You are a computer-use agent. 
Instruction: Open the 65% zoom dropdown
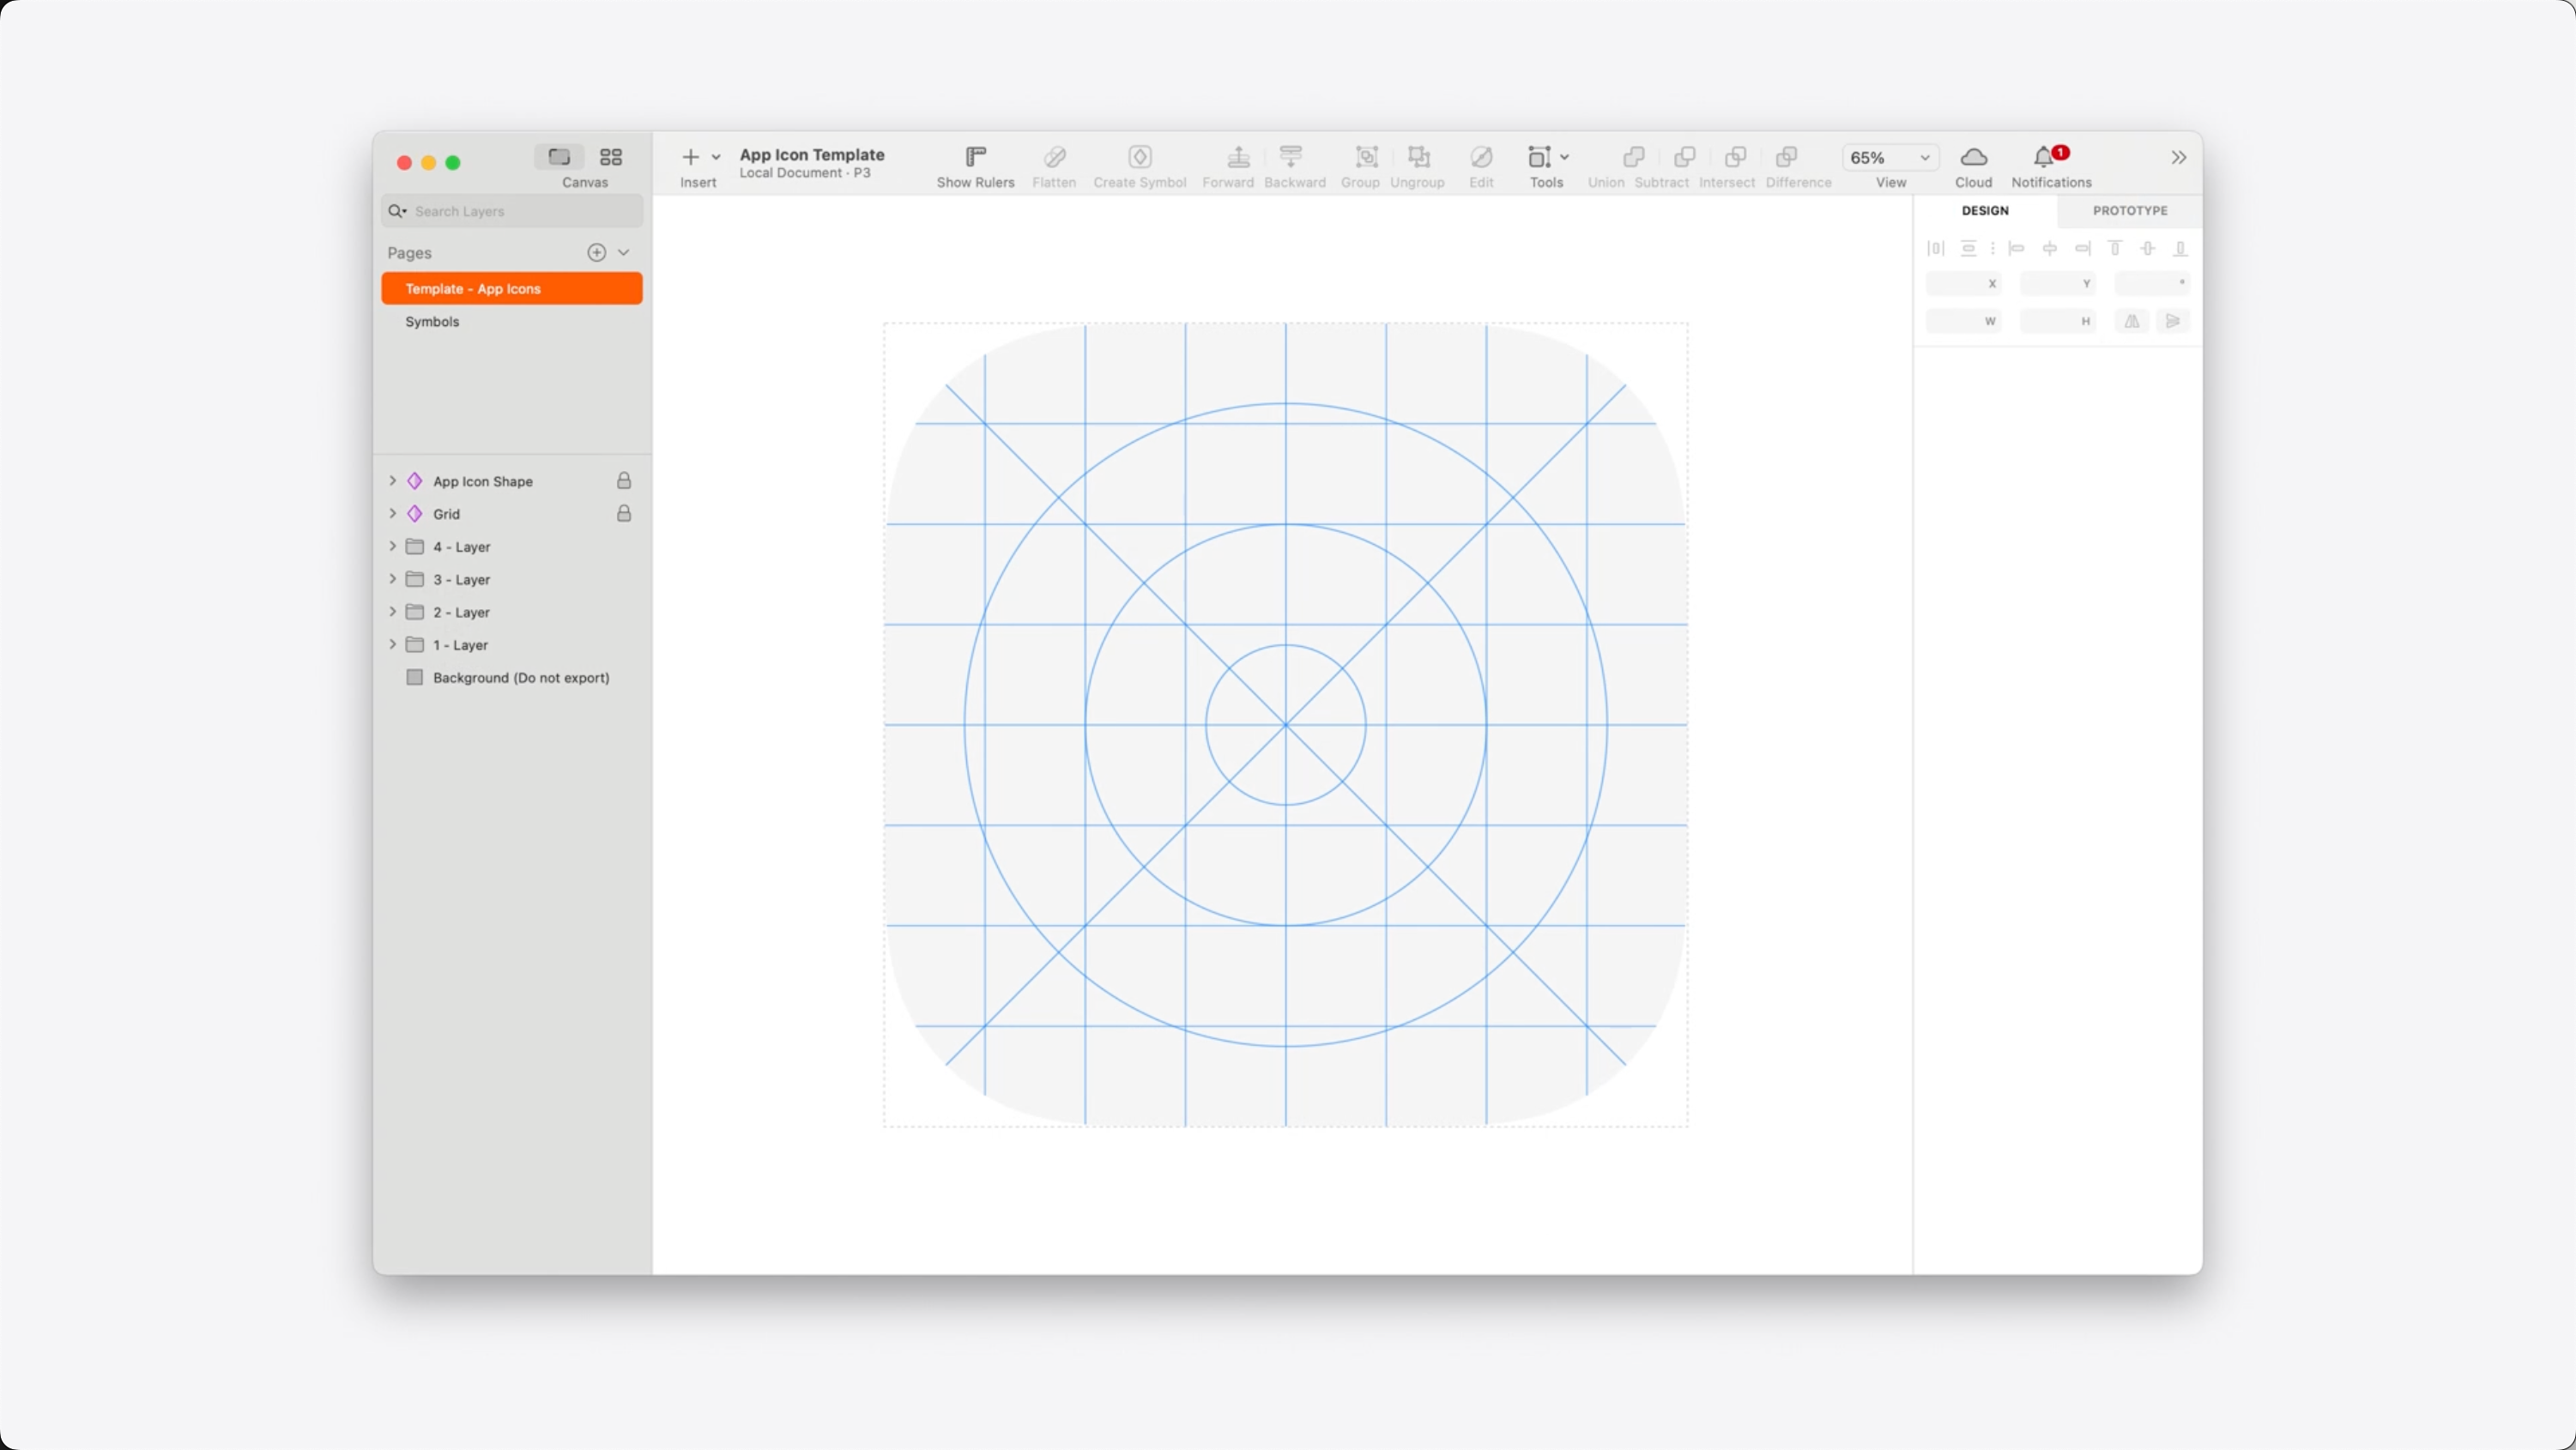coord(1889,157)
